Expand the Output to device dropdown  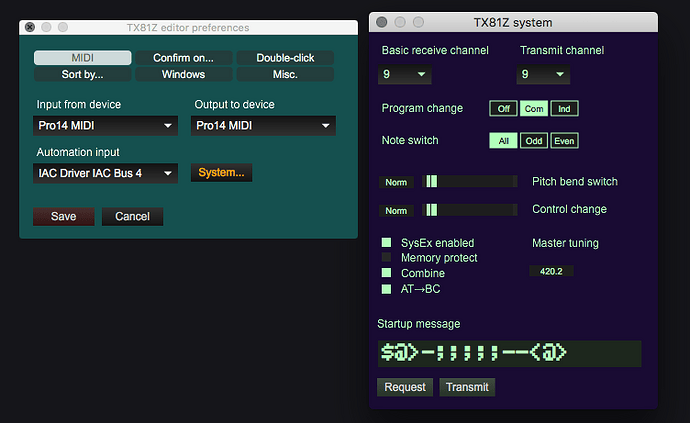pyautogui.click(x=263, y=125)
